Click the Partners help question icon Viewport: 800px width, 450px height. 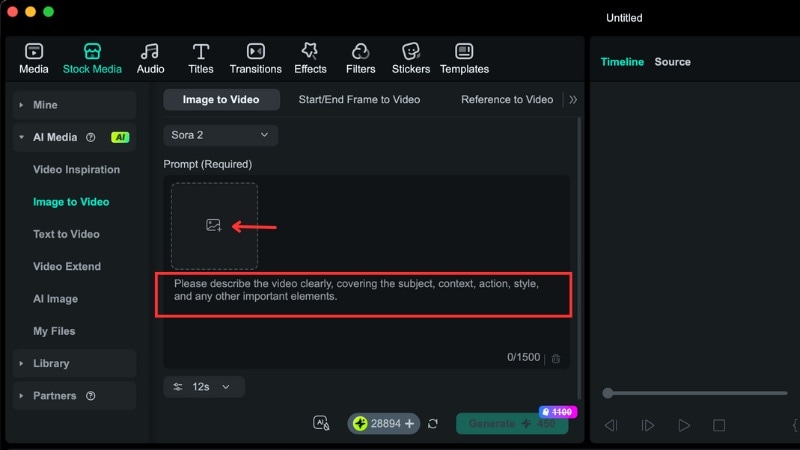tap(90, 396)
